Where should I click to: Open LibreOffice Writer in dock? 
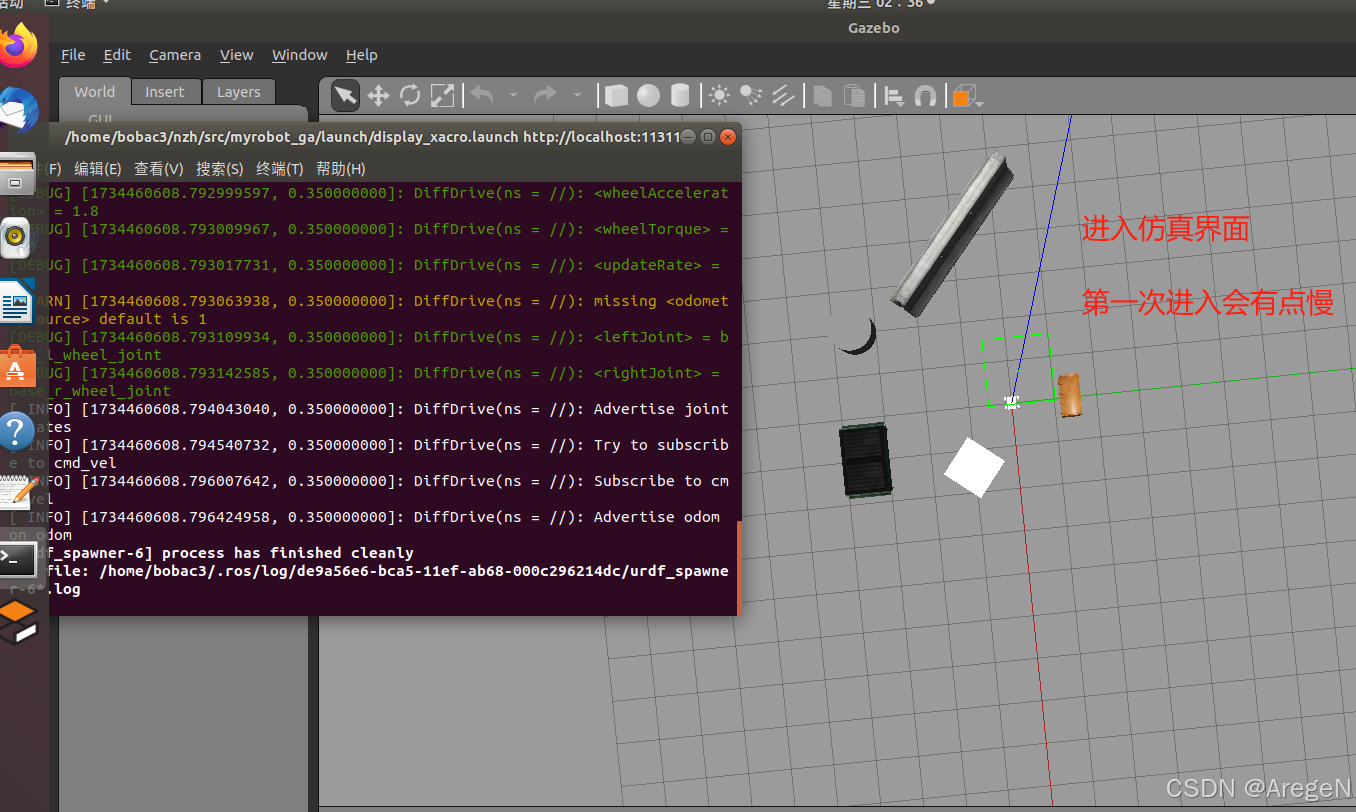point(17,302)
